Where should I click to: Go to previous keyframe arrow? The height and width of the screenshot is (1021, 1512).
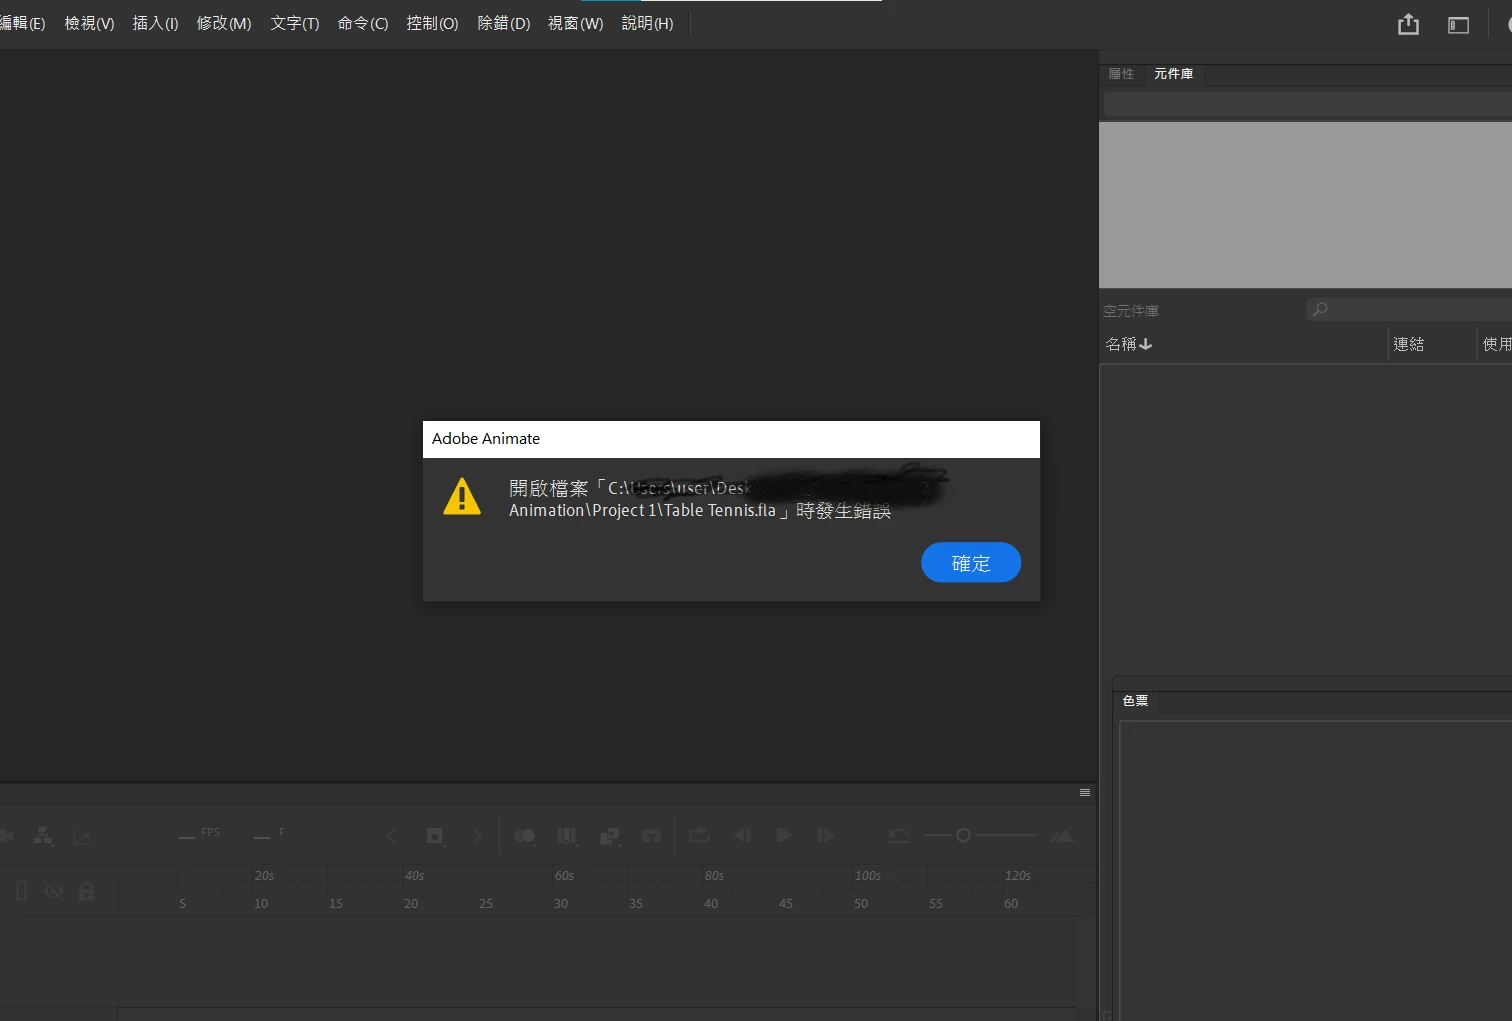tap(392, 836)
